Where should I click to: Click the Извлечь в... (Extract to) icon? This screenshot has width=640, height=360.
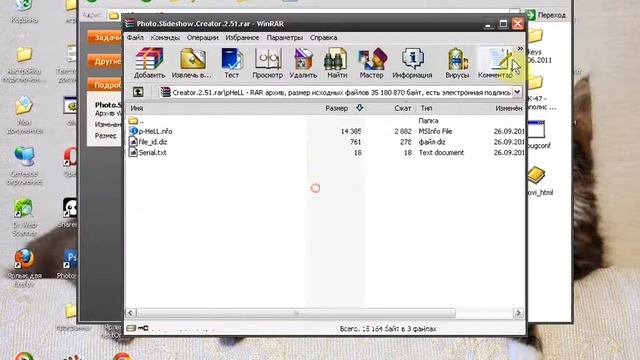point(192,63)
